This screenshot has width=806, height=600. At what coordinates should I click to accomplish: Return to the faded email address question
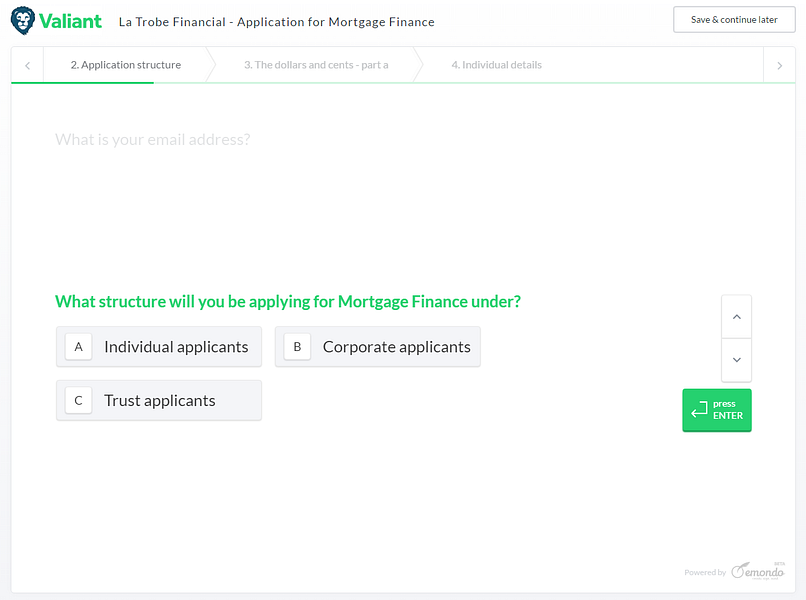(x=153, y=140)
